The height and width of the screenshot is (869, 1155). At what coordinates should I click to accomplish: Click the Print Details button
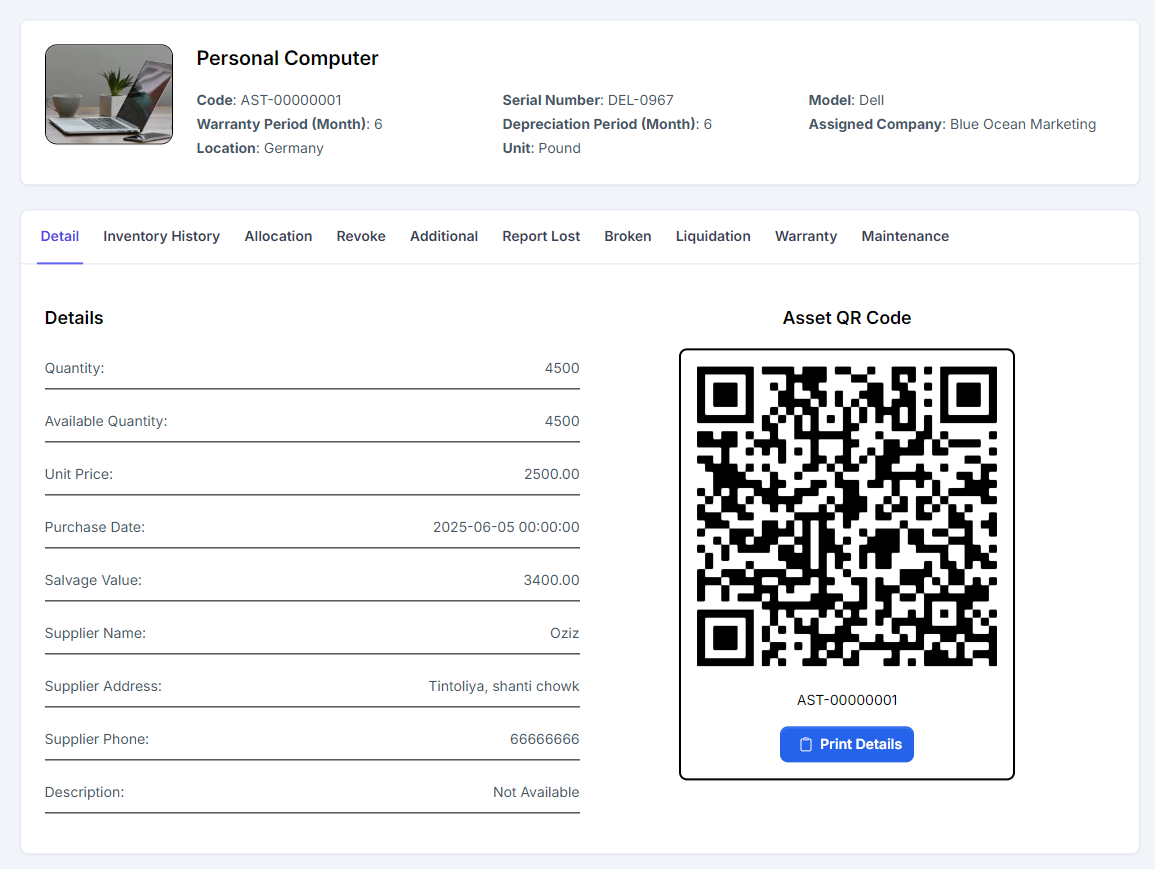tap(847, 744)
